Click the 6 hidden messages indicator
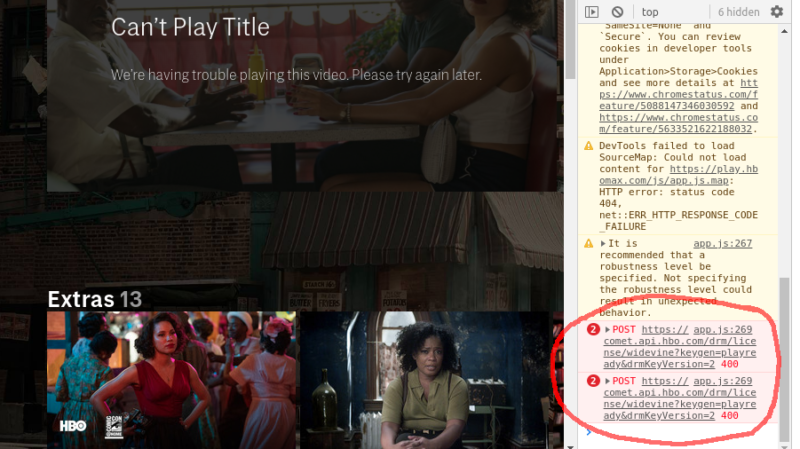800x449 pixels. tap(738, 12)
